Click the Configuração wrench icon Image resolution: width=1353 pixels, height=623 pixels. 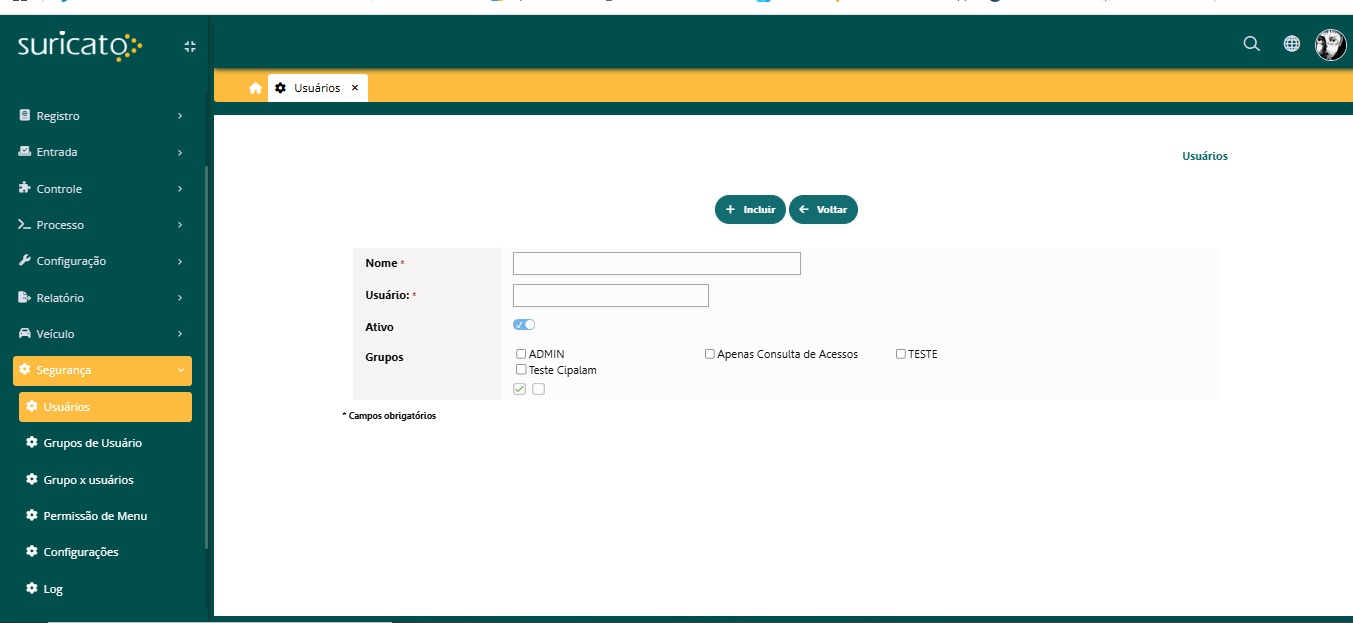[25, 261]
